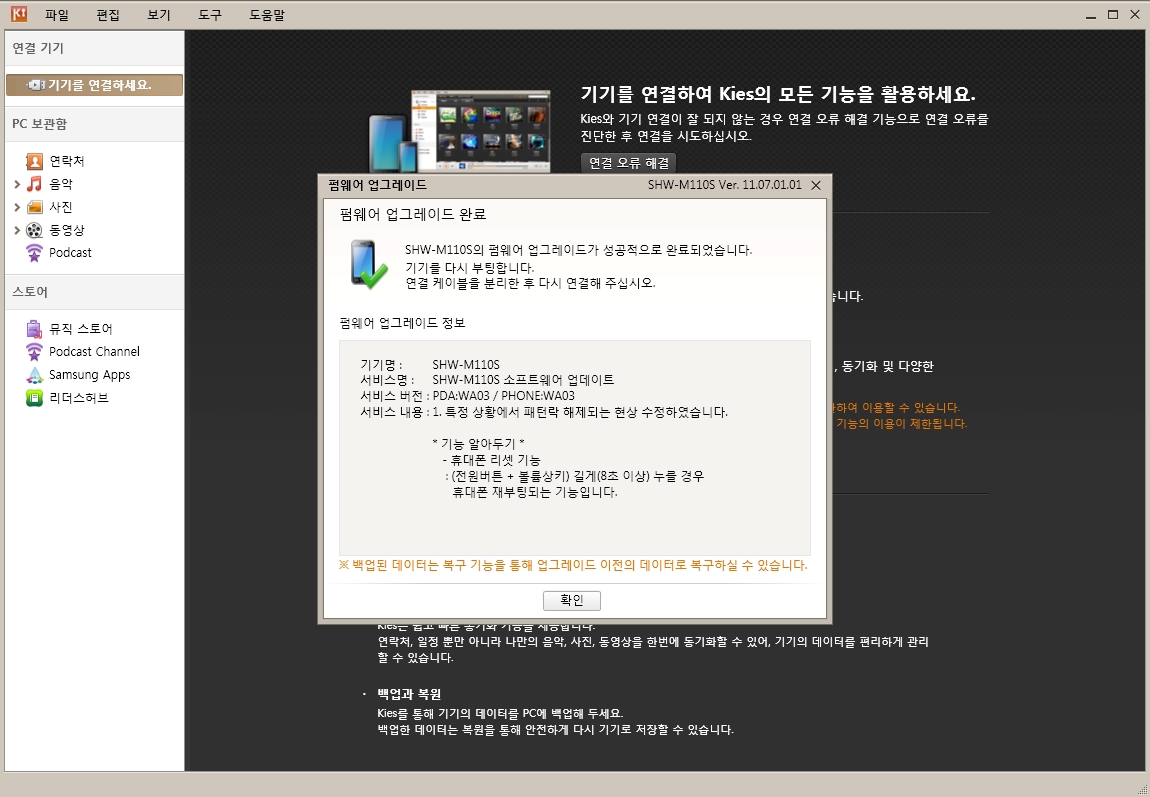Image resolution: width=1150 pixels, height=797 pixels.
Task: Launch the Samsung Apps icon
Action: click(x=35, y=375)
